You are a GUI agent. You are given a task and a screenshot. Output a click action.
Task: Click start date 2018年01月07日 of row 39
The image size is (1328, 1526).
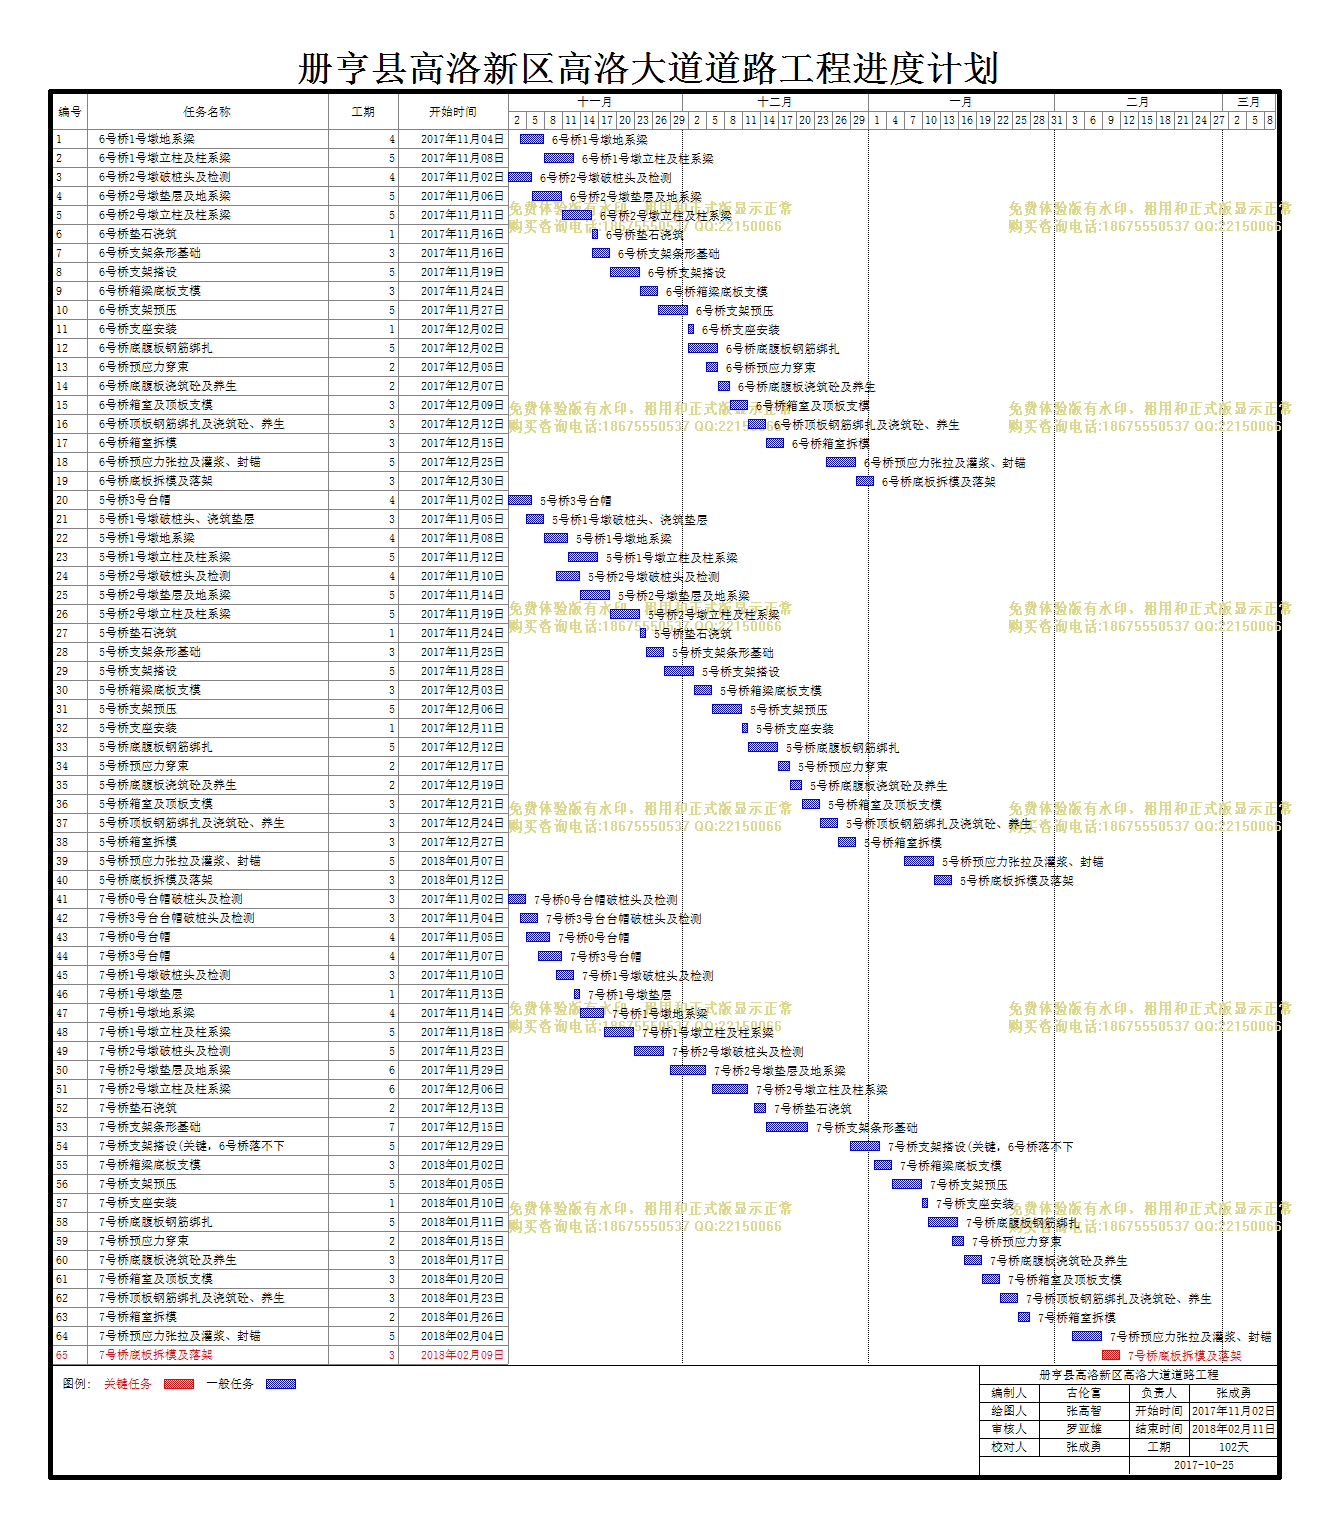(462, 861)
